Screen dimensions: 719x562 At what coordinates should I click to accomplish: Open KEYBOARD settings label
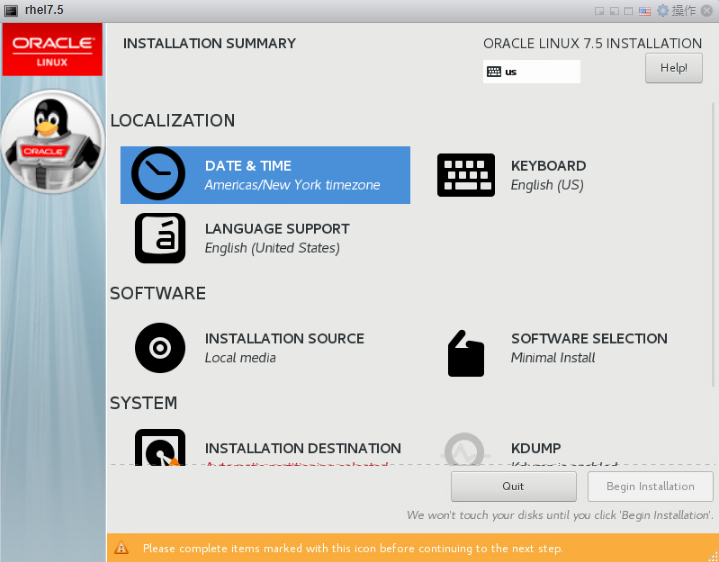[548, 166]
